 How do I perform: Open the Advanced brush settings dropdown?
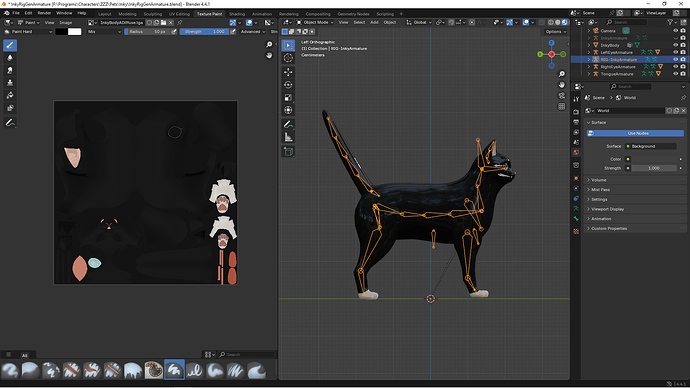[x=253, y=32]
